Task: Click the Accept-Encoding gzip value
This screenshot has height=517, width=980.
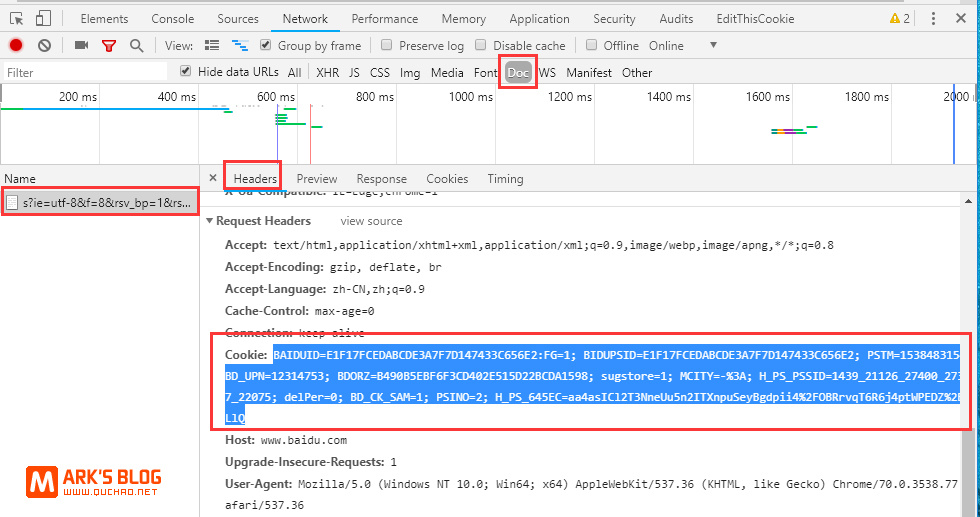Action: pos(386,268)
